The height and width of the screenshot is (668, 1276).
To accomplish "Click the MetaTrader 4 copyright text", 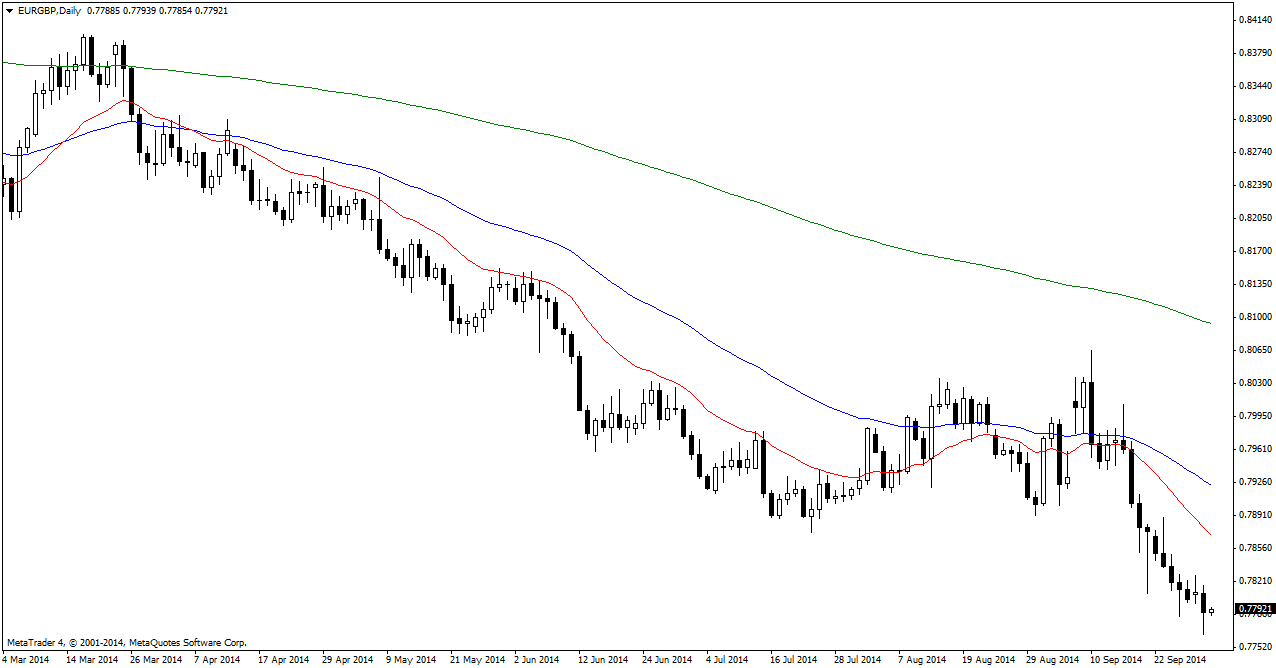I will [126, 643].
